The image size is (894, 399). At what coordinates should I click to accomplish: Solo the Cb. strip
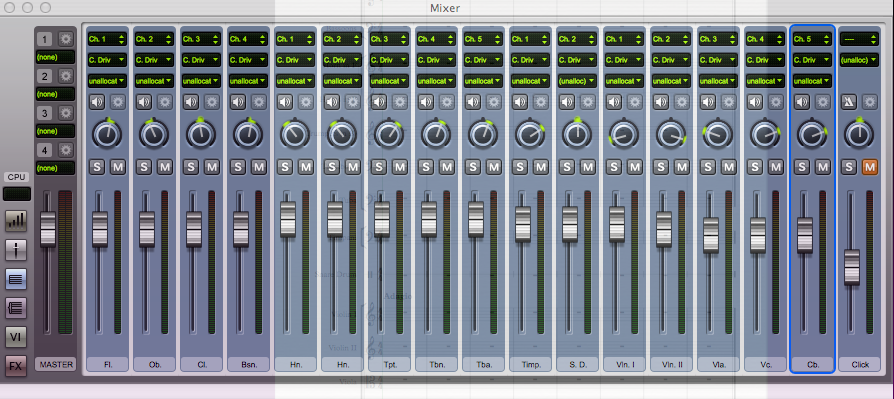(x=802, y=167)
